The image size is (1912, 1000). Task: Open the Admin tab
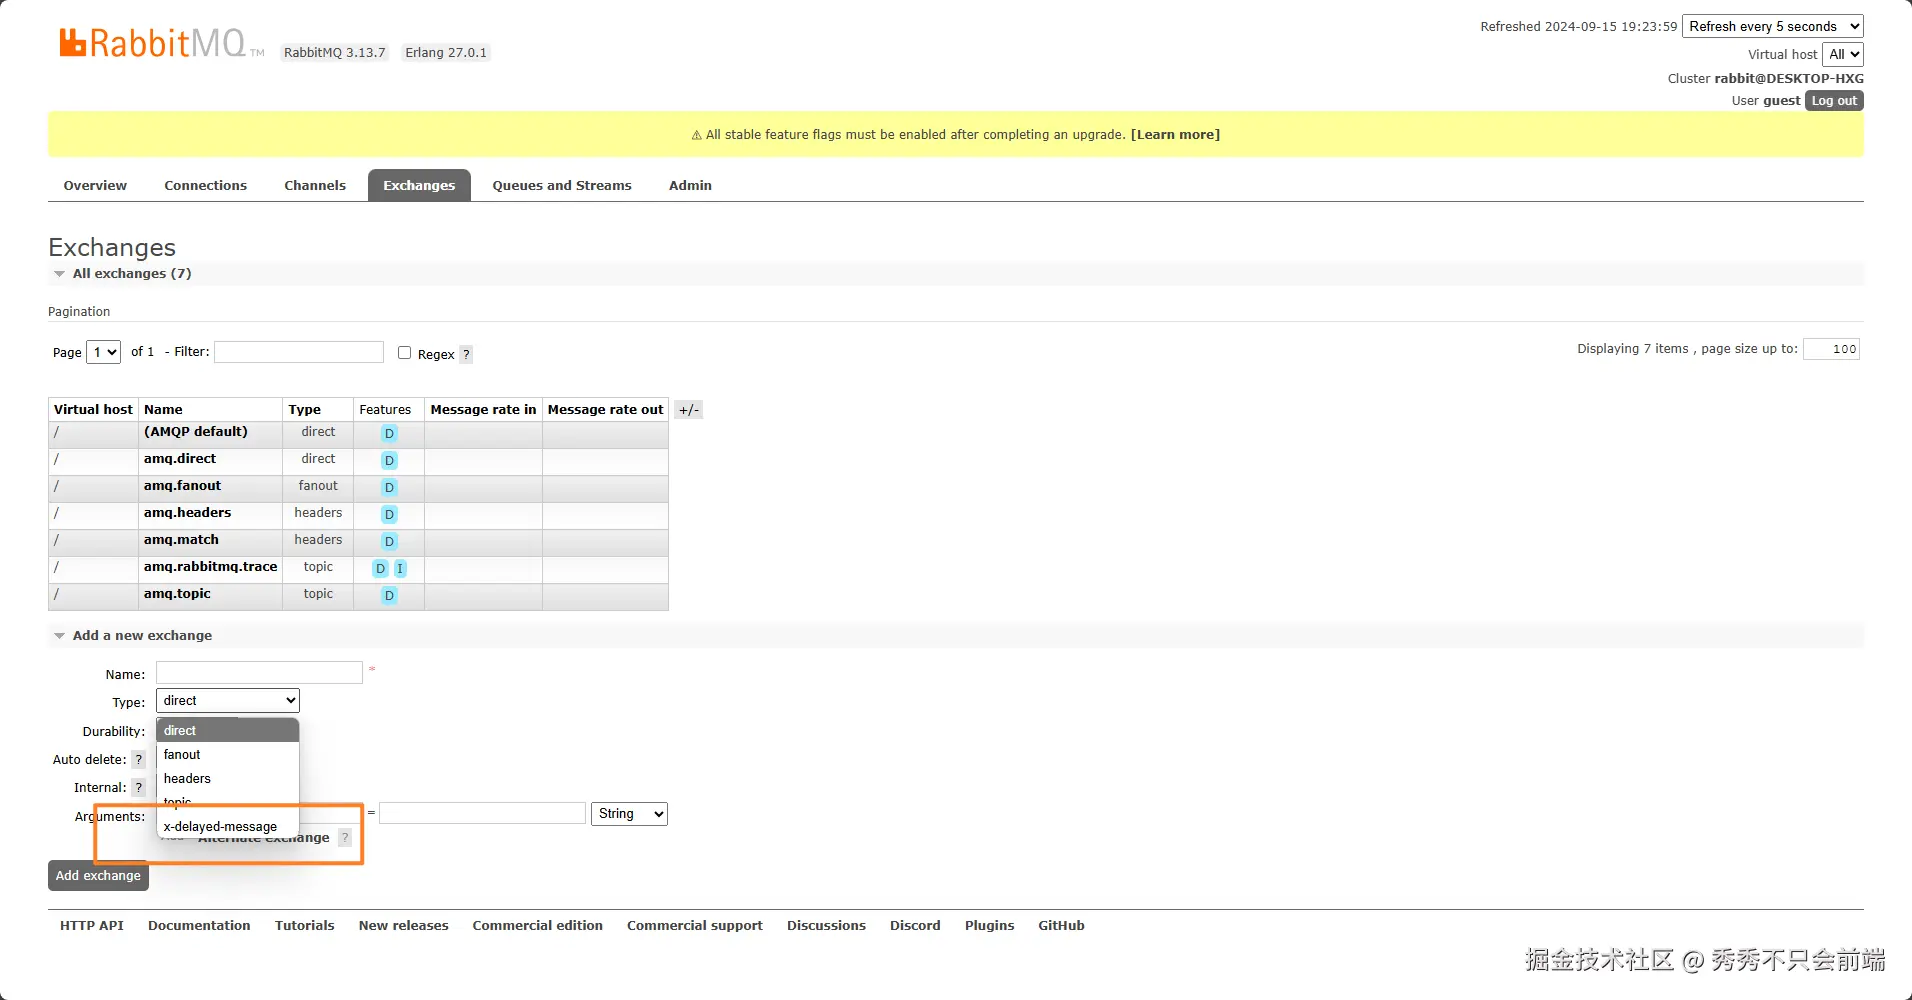pyautogui.click(x=690, y=186)
